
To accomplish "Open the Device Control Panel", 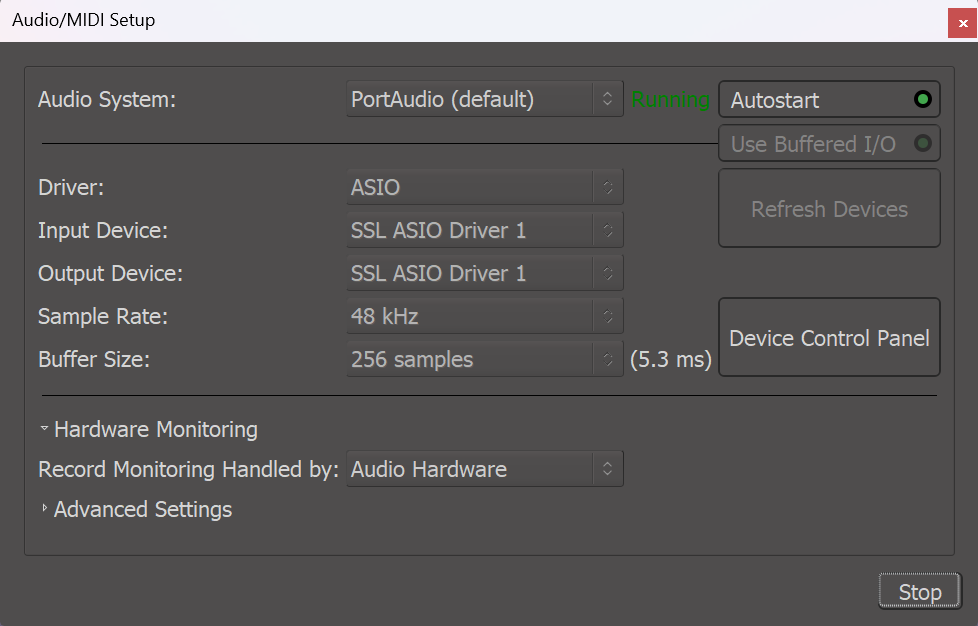I will coord(828,337).
